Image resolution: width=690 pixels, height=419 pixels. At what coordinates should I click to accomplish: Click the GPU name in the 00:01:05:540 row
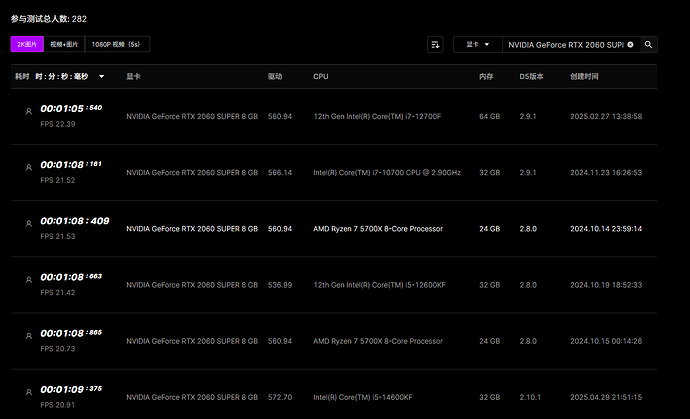coord(192,117)
